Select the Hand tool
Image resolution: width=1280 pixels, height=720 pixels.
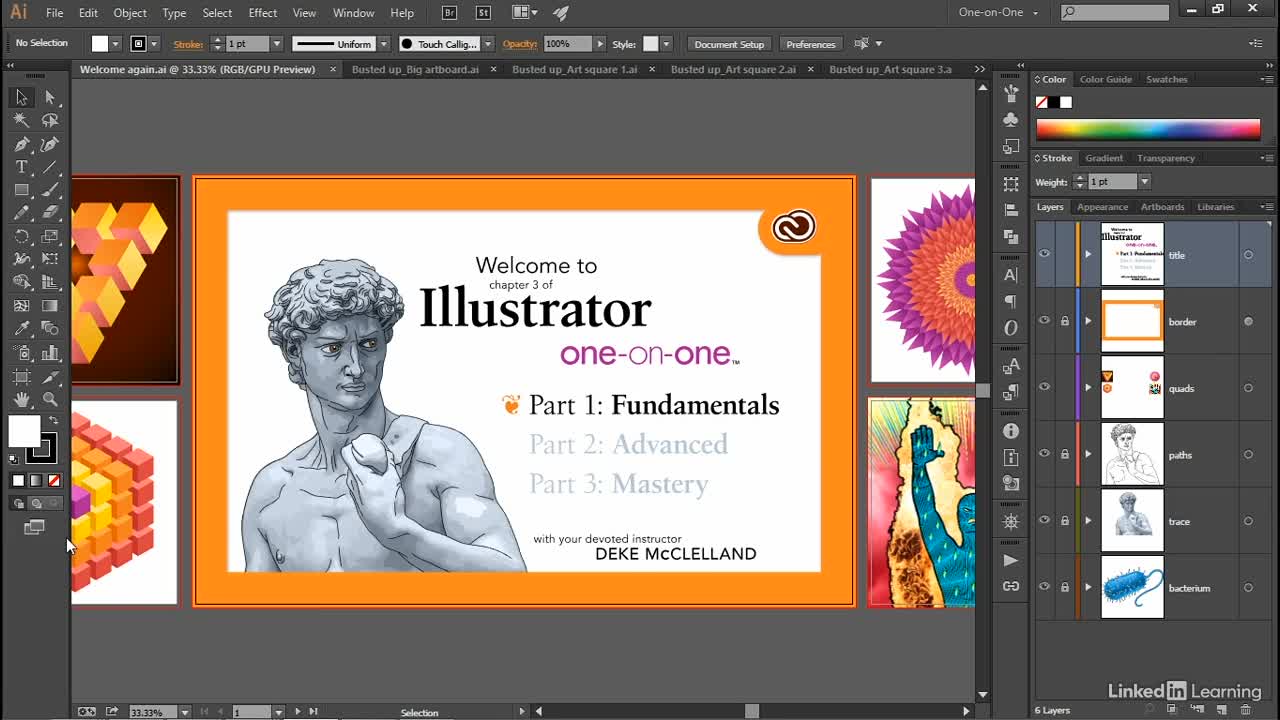coord(21,400)
